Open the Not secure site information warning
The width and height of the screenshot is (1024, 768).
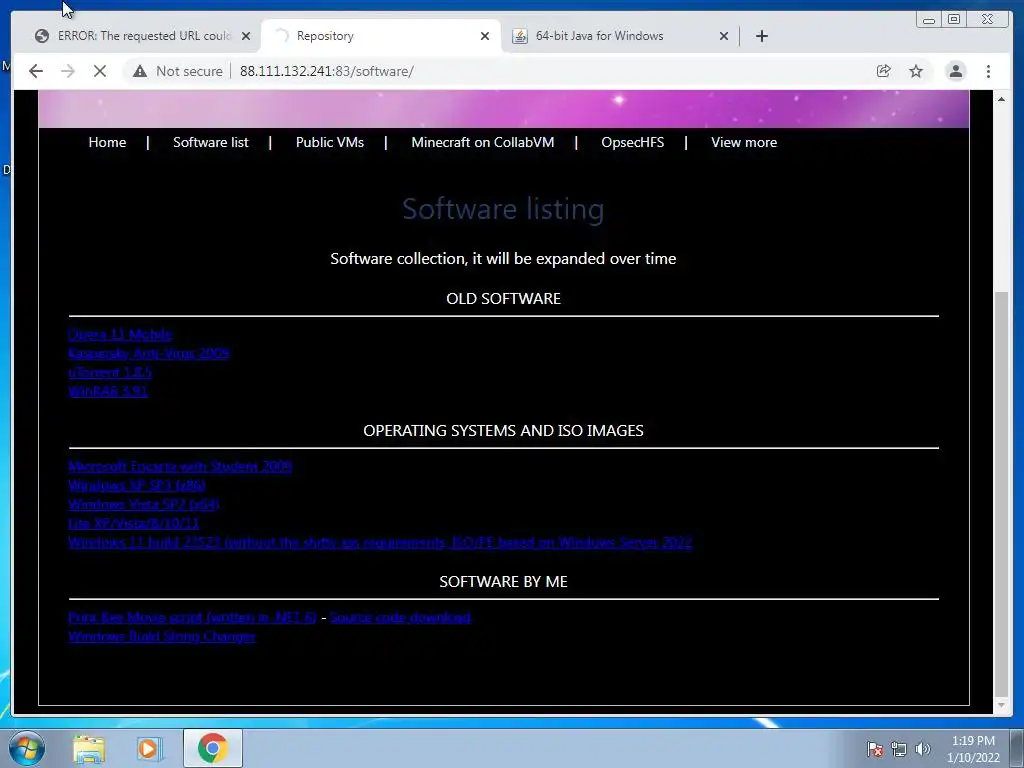[178, 71]
